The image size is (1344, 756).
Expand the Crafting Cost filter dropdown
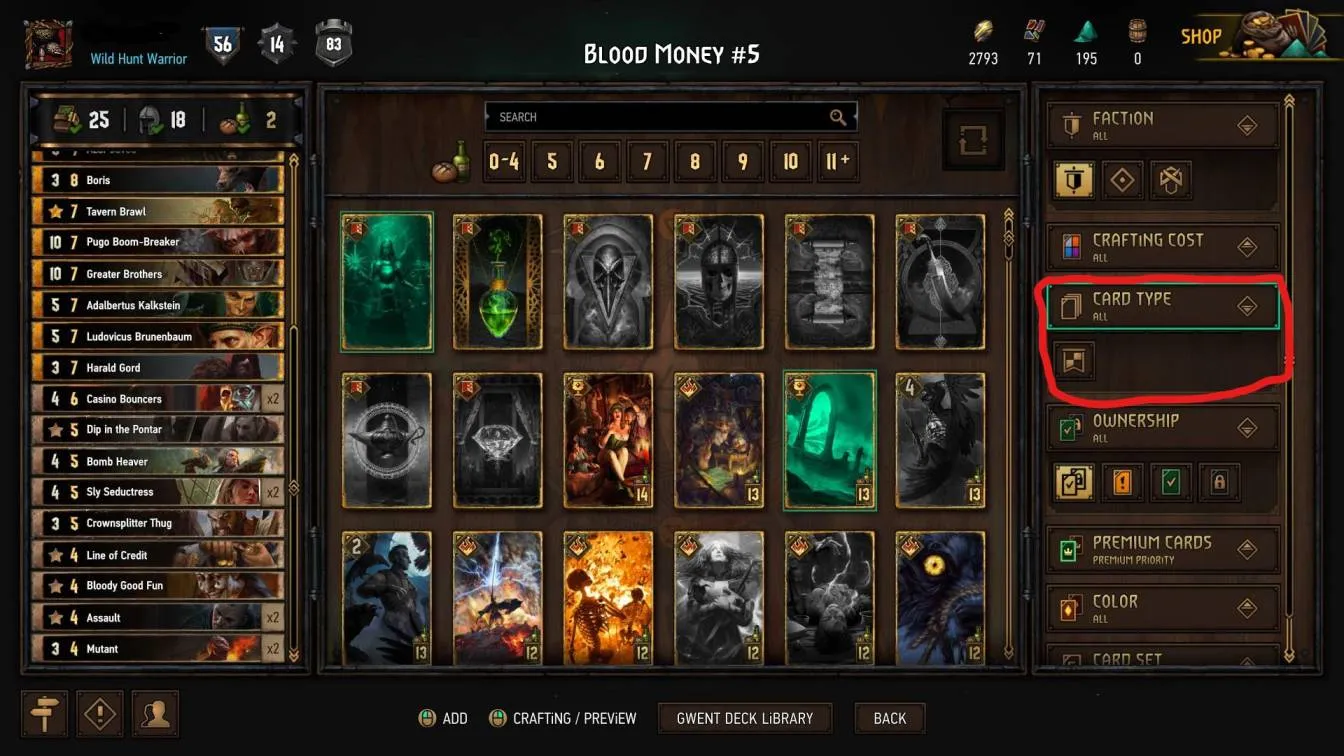coord(1163,246)
